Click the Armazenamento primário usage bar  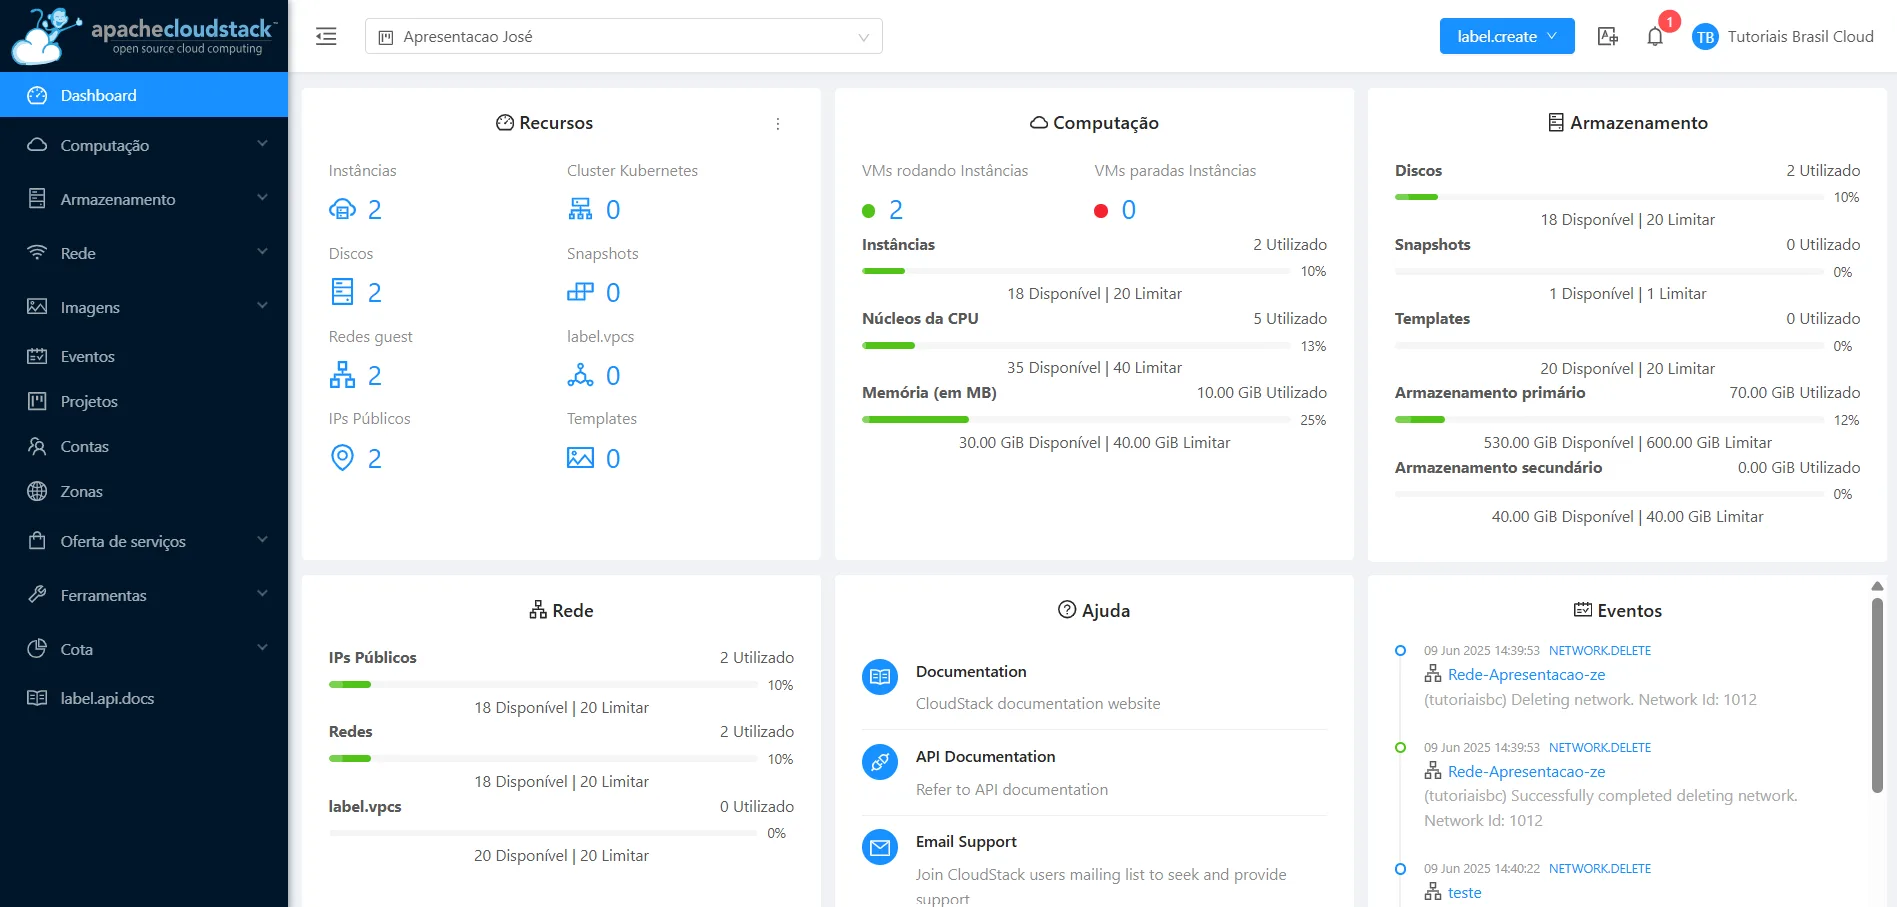(x=1609, y=420)
